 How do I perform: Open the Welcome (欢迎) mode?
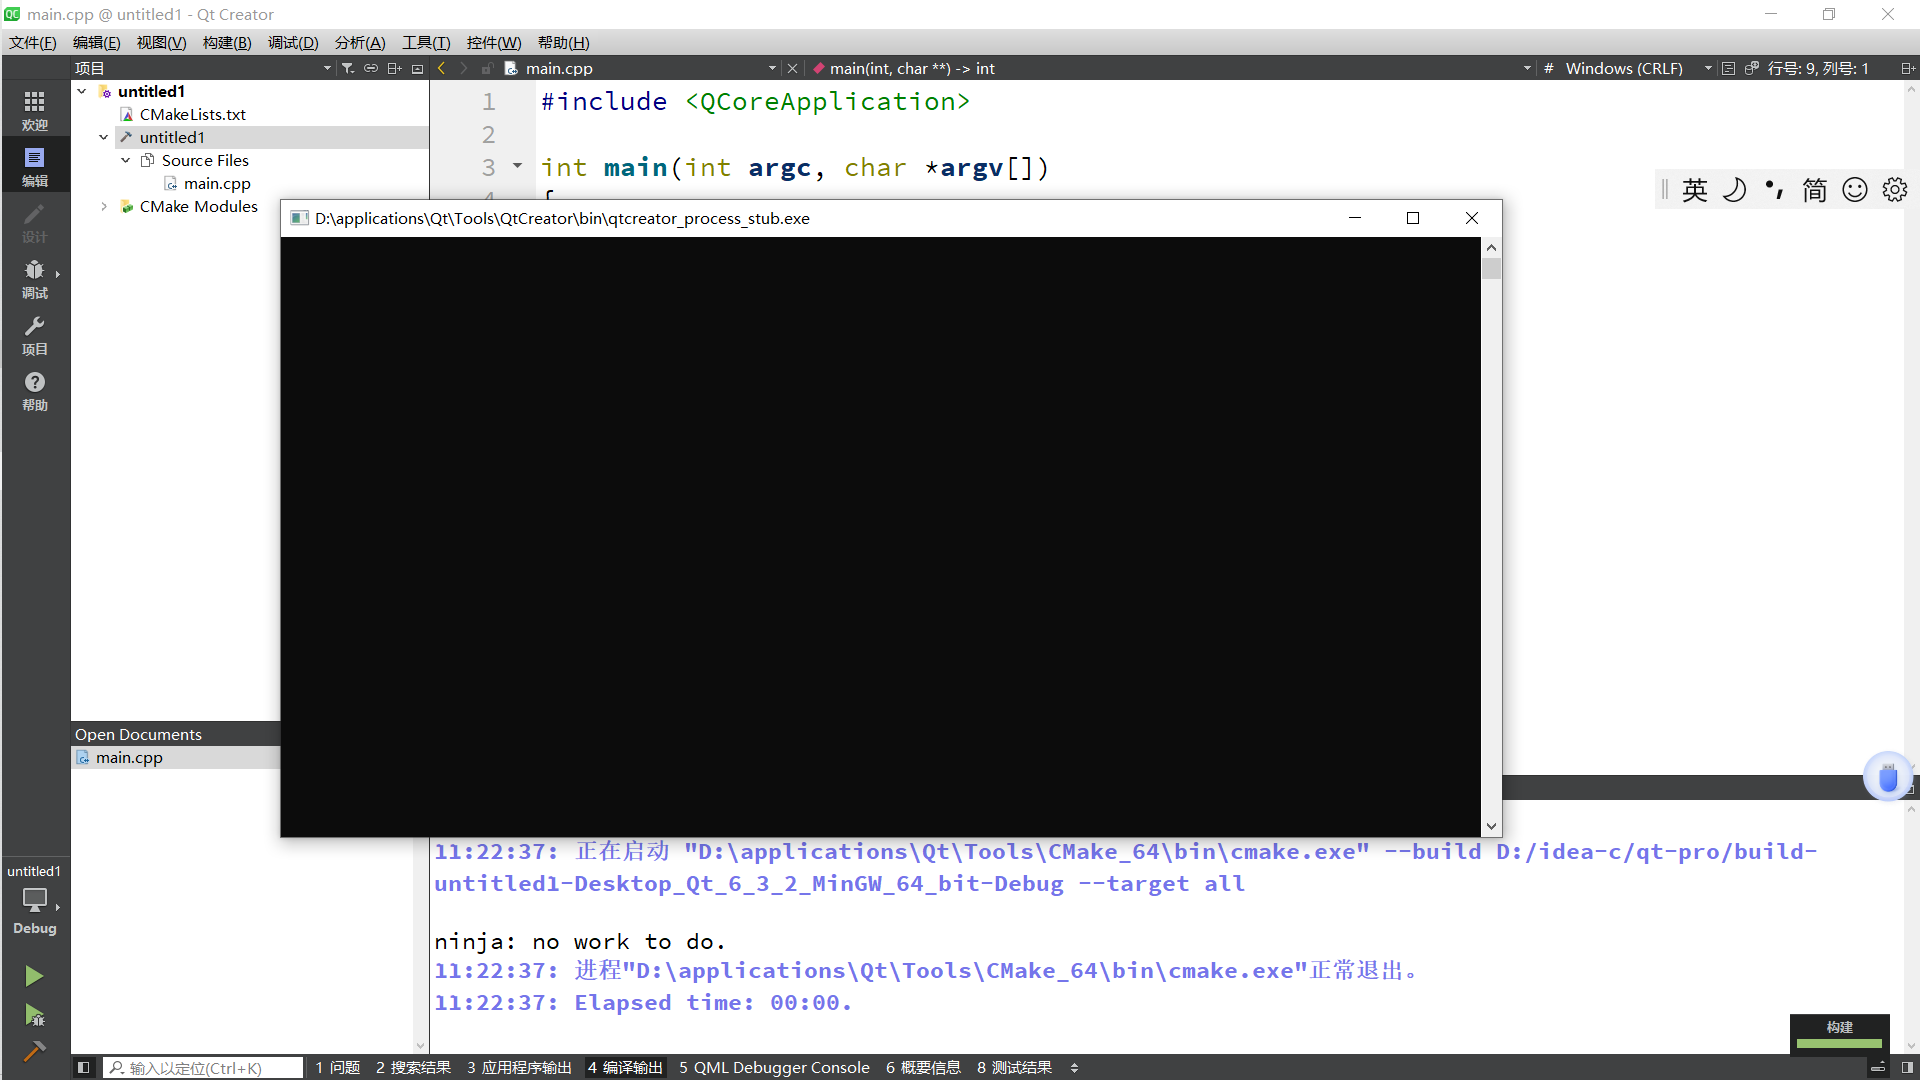pos(35,110)
